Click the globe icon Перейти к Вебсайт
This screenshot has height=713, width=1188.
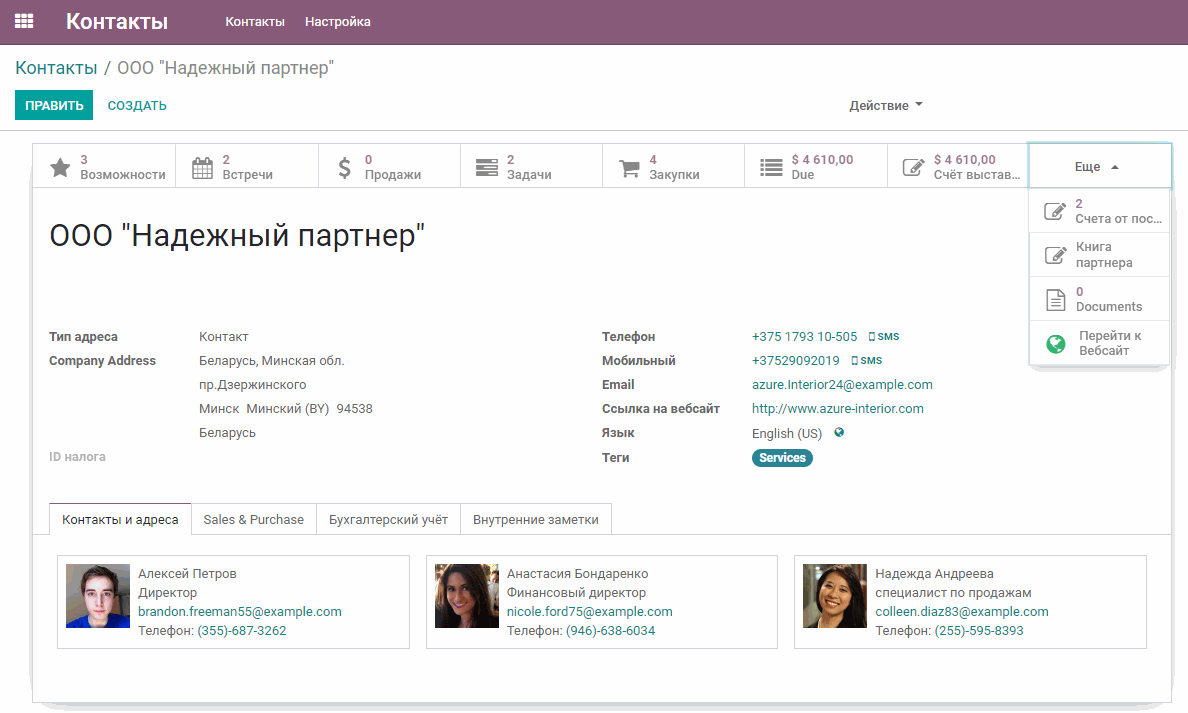click(1055, 343)
